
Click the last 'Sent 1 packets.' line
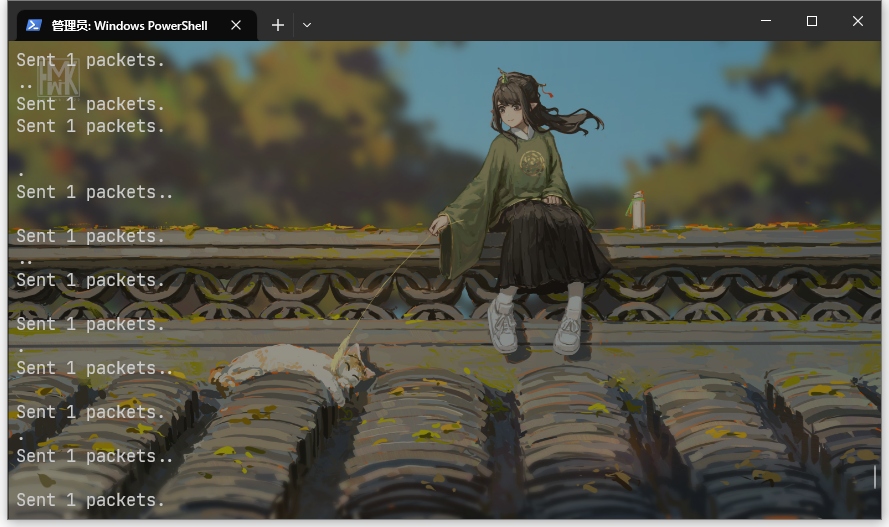click(x=90, y=500)
